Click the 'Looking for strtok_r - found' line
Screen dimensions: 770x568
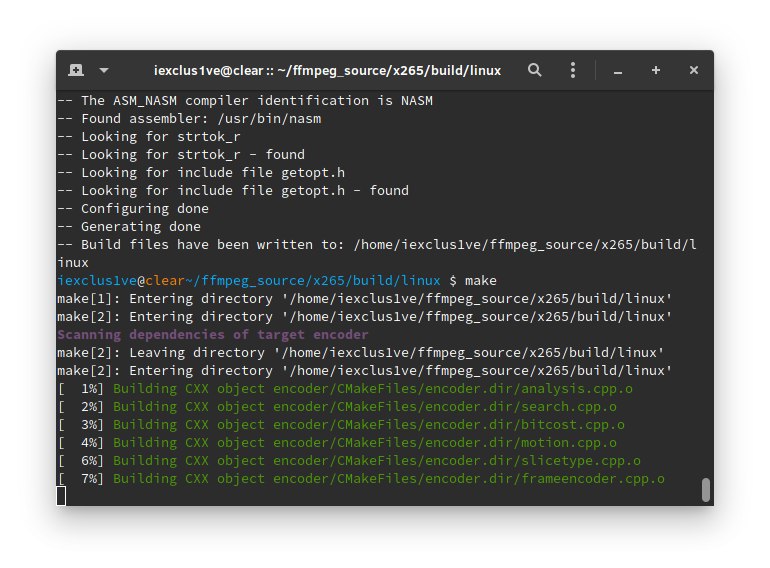(x=181, y=155)
